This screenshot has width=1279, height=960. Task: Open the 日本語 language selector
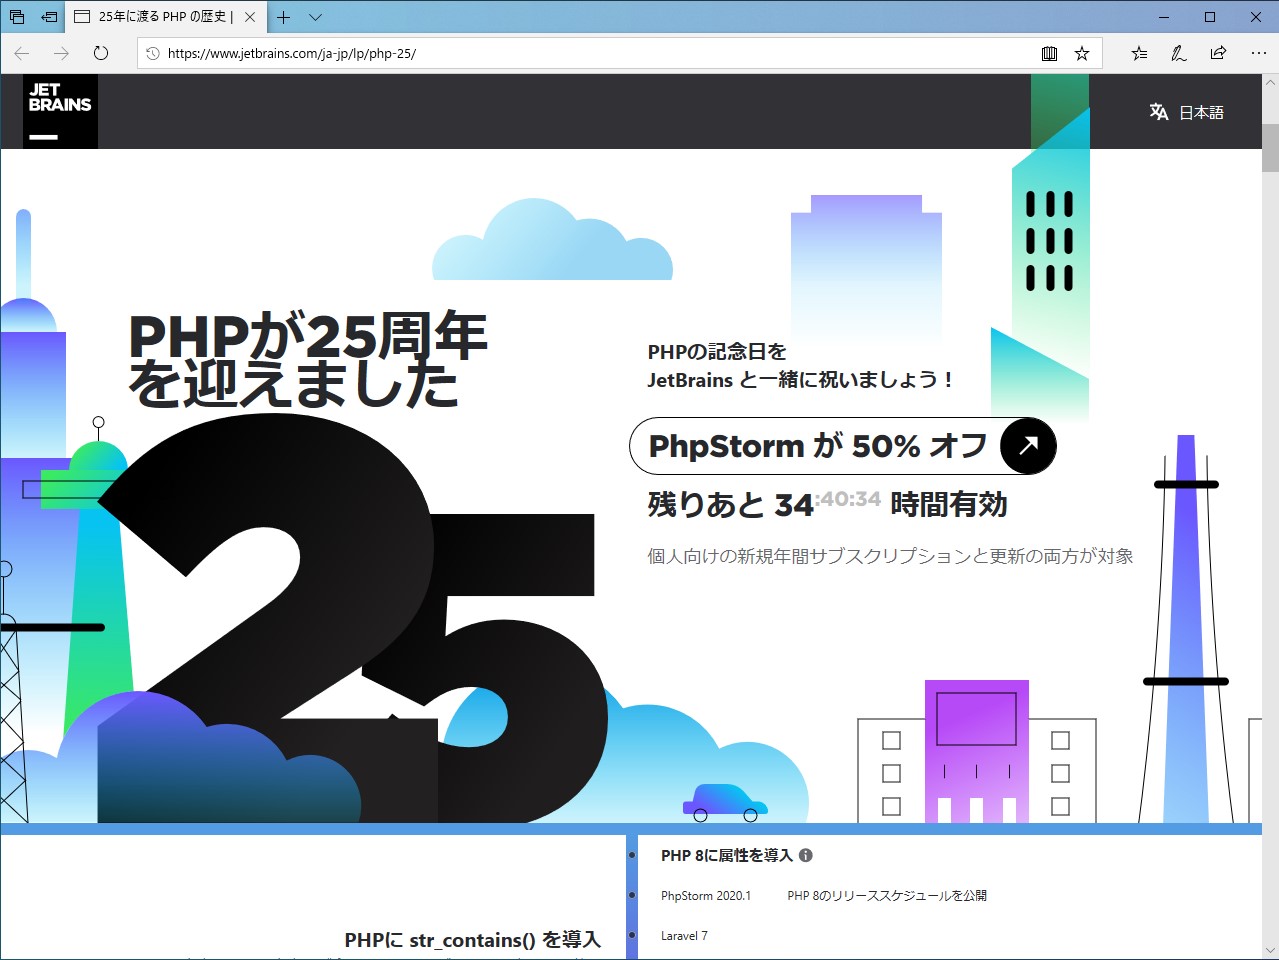click(x=1204, y=112)
